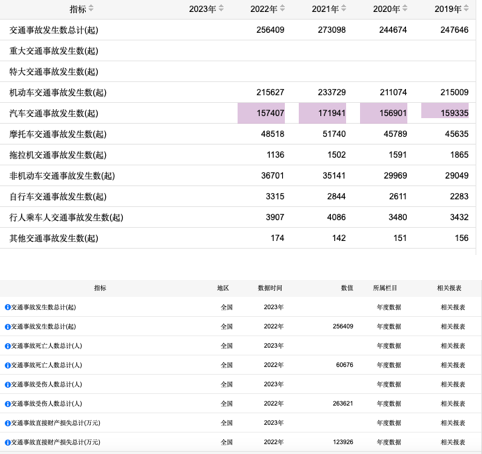Sort by the 2023年 column arrows
This screenshot has height=454, width=482.
click(x=221, y=8)
